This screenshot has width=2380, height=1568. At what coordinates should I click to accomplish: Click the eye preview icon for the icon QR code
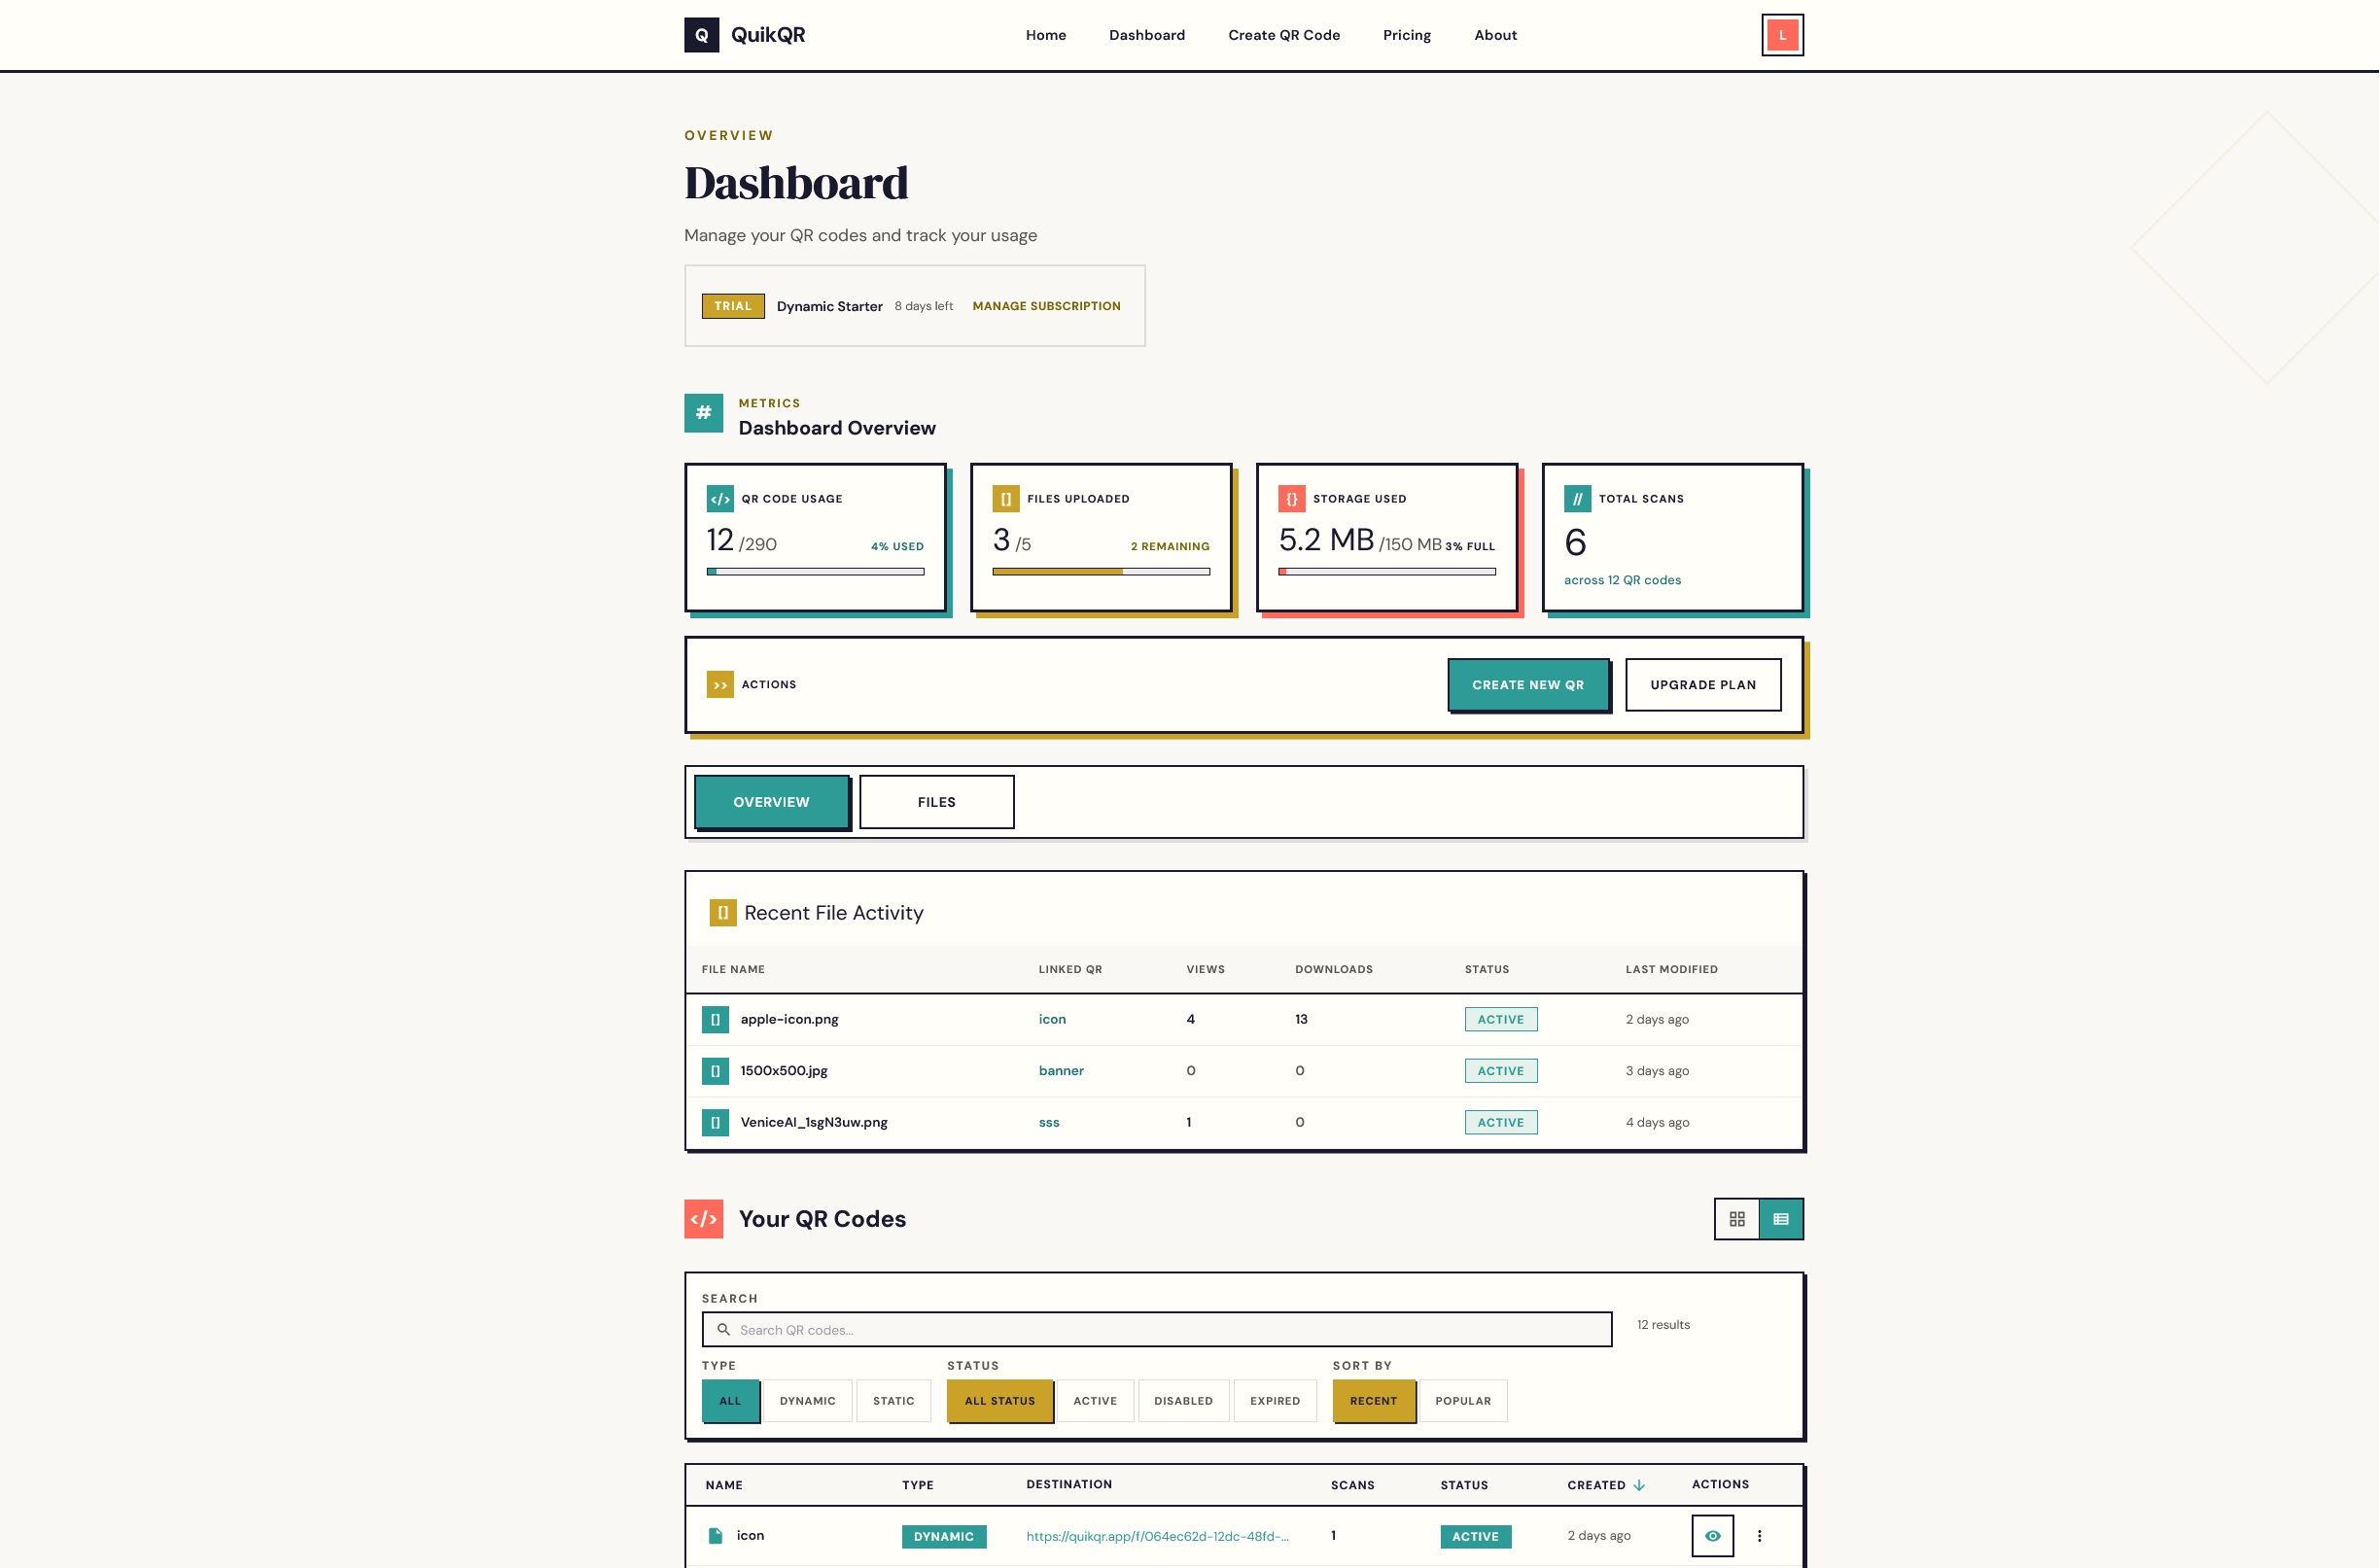coord(1712,1535)
